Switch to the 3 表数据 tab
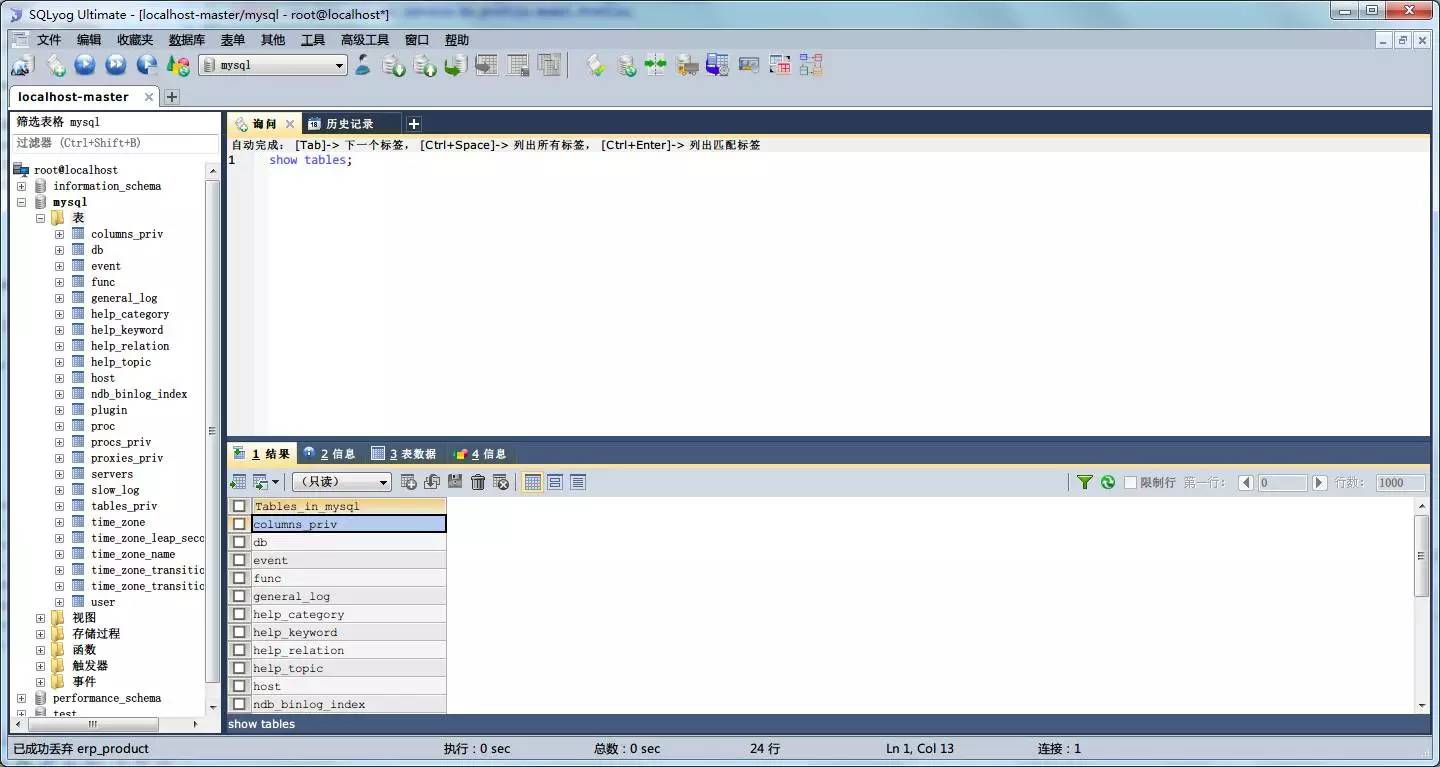Image resolution: width=1440 pixels, height=767 pixels. (x=404, y=454)
